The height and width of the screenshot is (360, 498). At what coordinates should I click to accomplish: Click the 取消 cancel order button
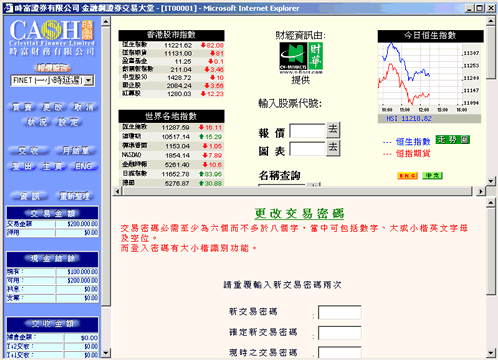click(x=83, y=107)
